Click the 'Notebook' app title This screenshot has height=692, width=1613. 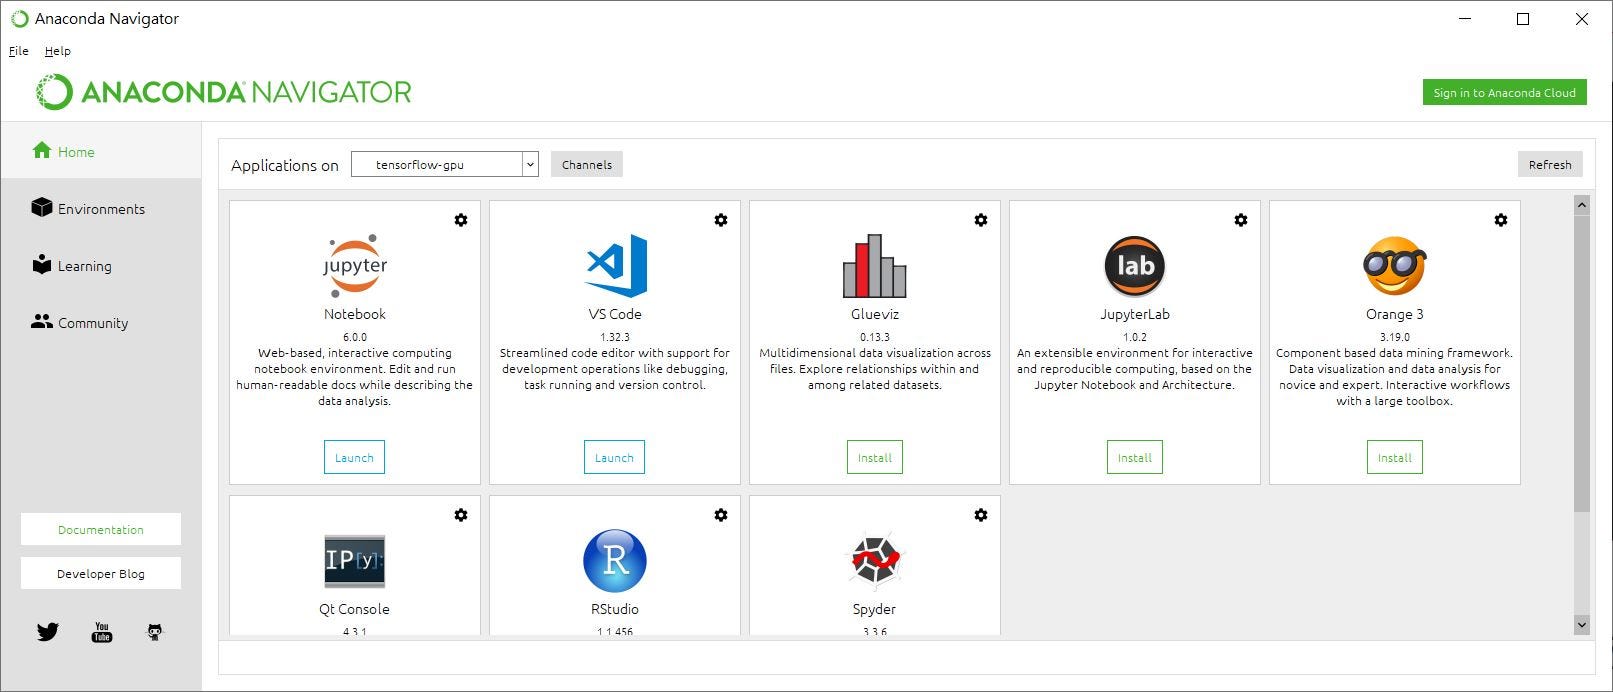(355, 314)
